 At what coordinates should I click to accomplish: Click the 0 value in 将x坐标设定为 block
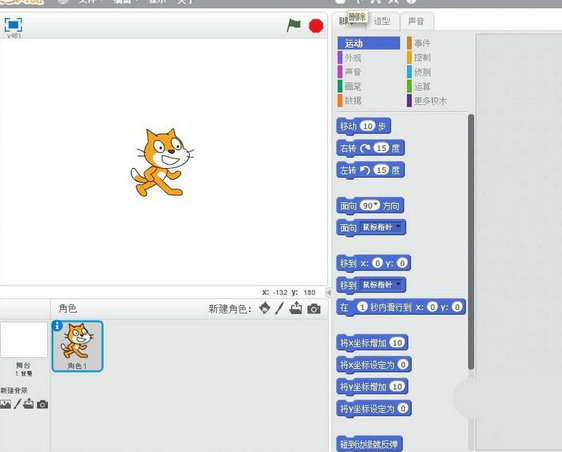coord(403,365)
